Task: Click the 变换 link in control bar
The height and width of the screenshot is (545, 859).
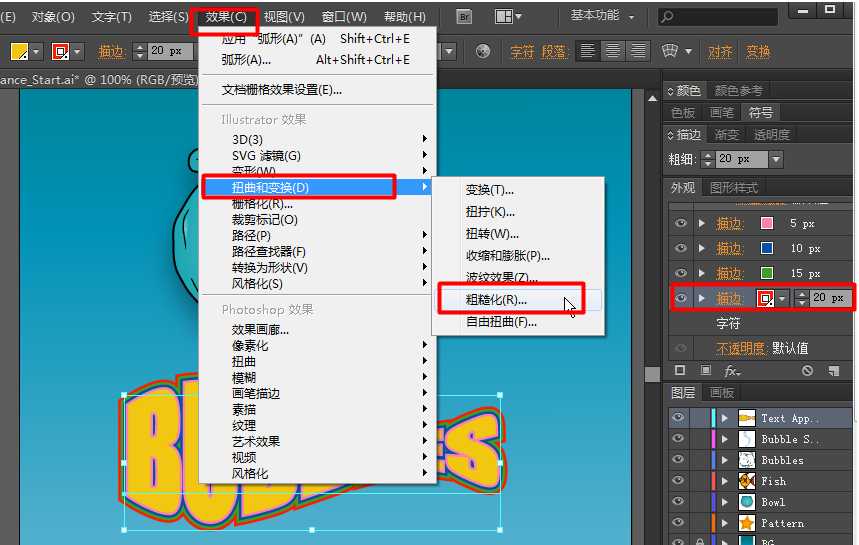Action: click(x=758, y=52)
